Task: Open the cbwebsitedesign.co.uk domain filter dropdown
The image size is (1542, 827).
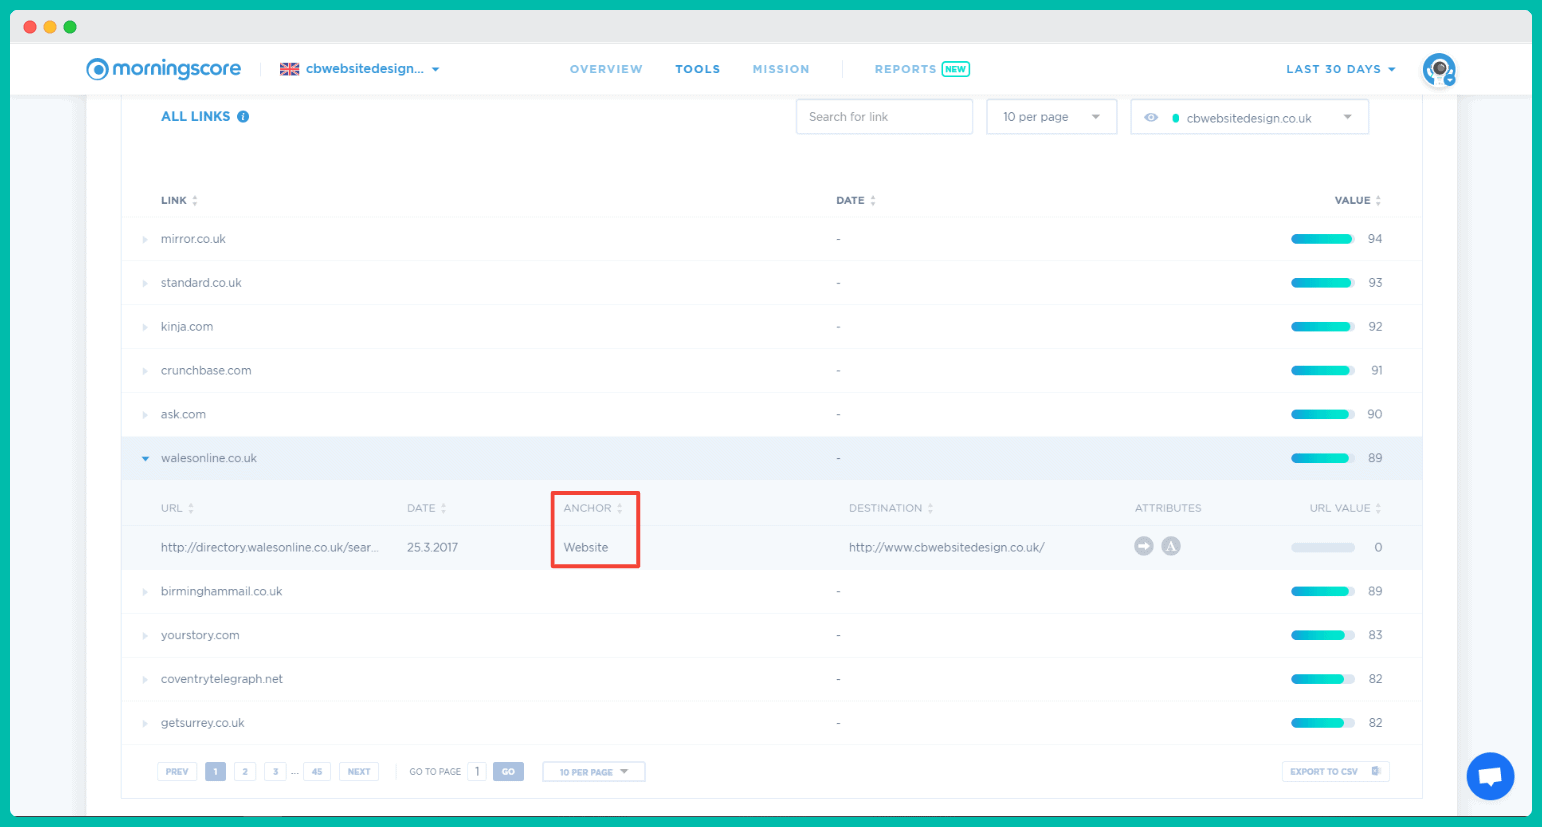Action: pos(1249,117)
